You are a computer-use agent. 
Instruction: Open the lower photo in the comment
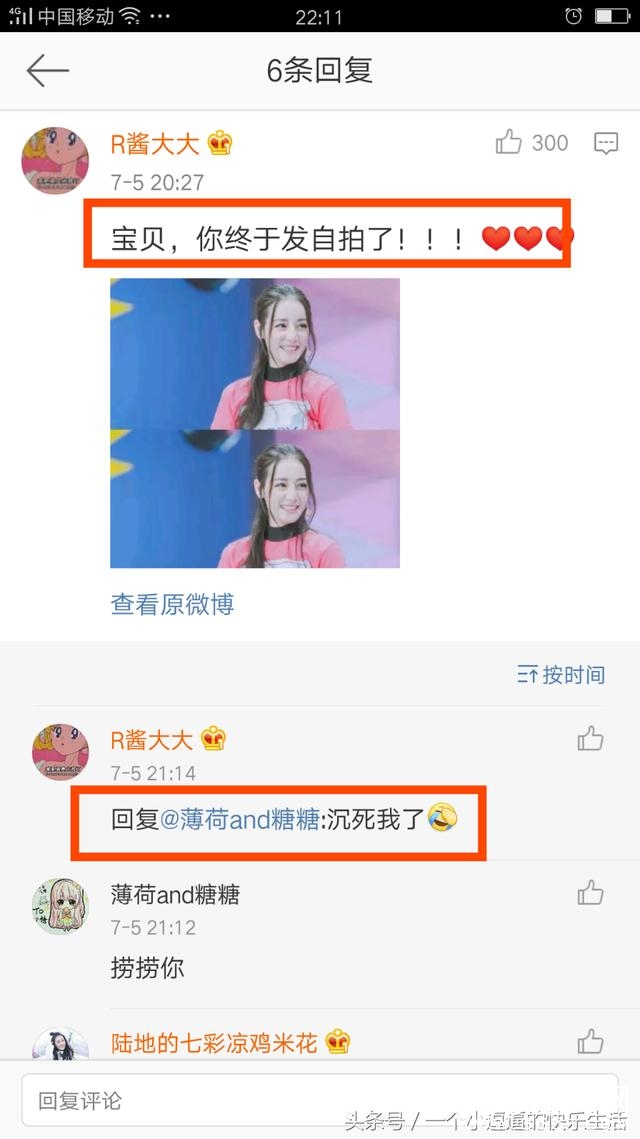coord(255,498)
